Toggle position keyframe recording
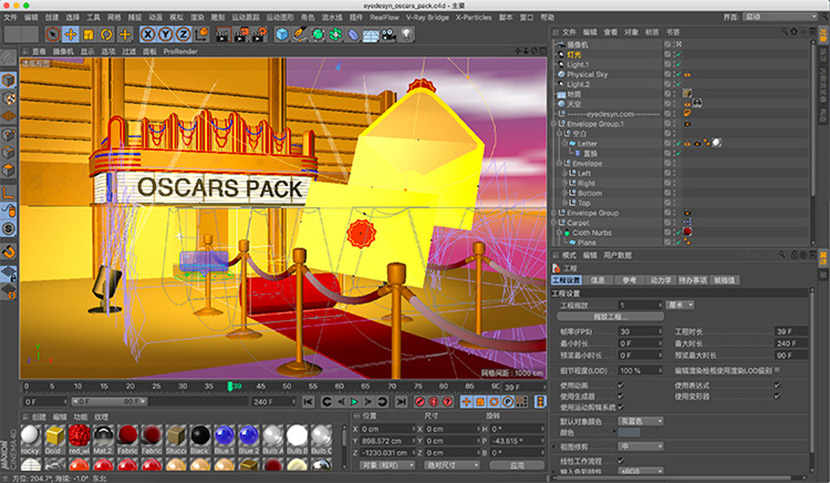This screenshot has width=830, height=483. point(466,402)
